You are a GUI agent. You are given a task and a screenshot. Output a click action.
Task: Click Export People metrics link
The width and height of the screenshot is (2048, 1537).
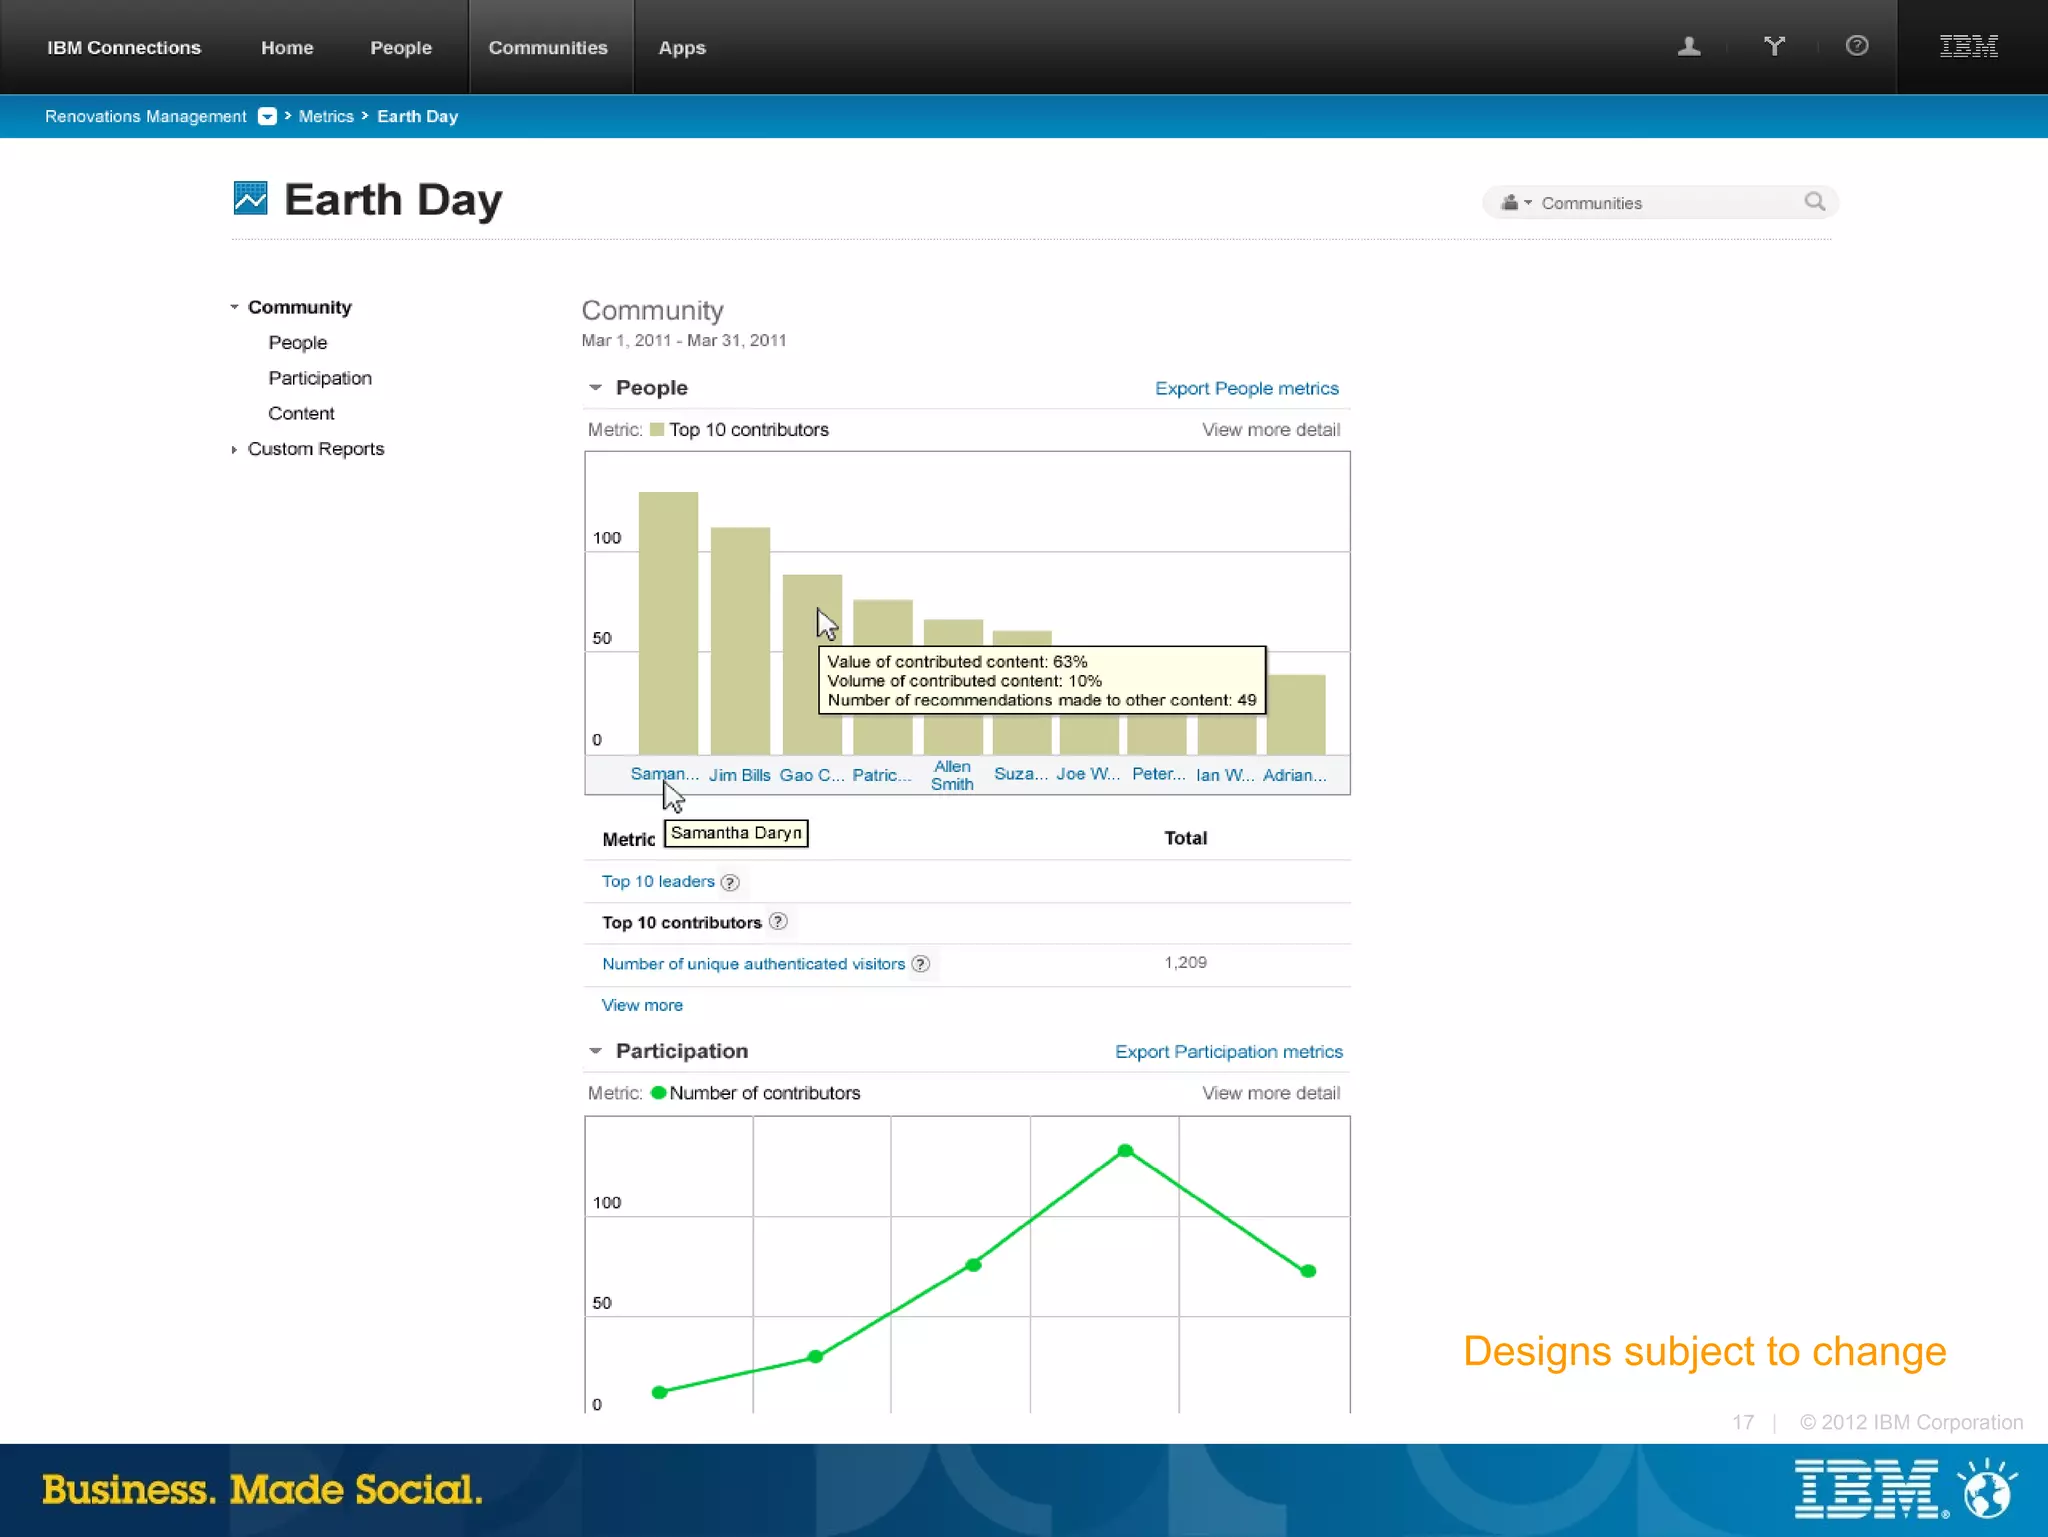(x=1247, y=388)
